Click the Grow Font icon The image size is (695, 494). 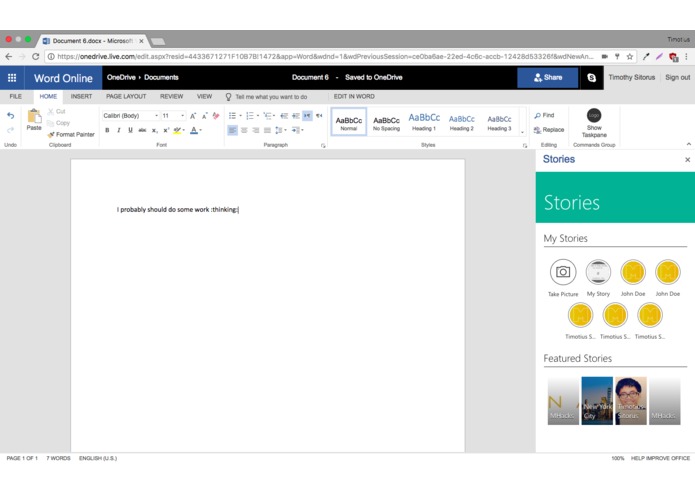click(193, 116)
